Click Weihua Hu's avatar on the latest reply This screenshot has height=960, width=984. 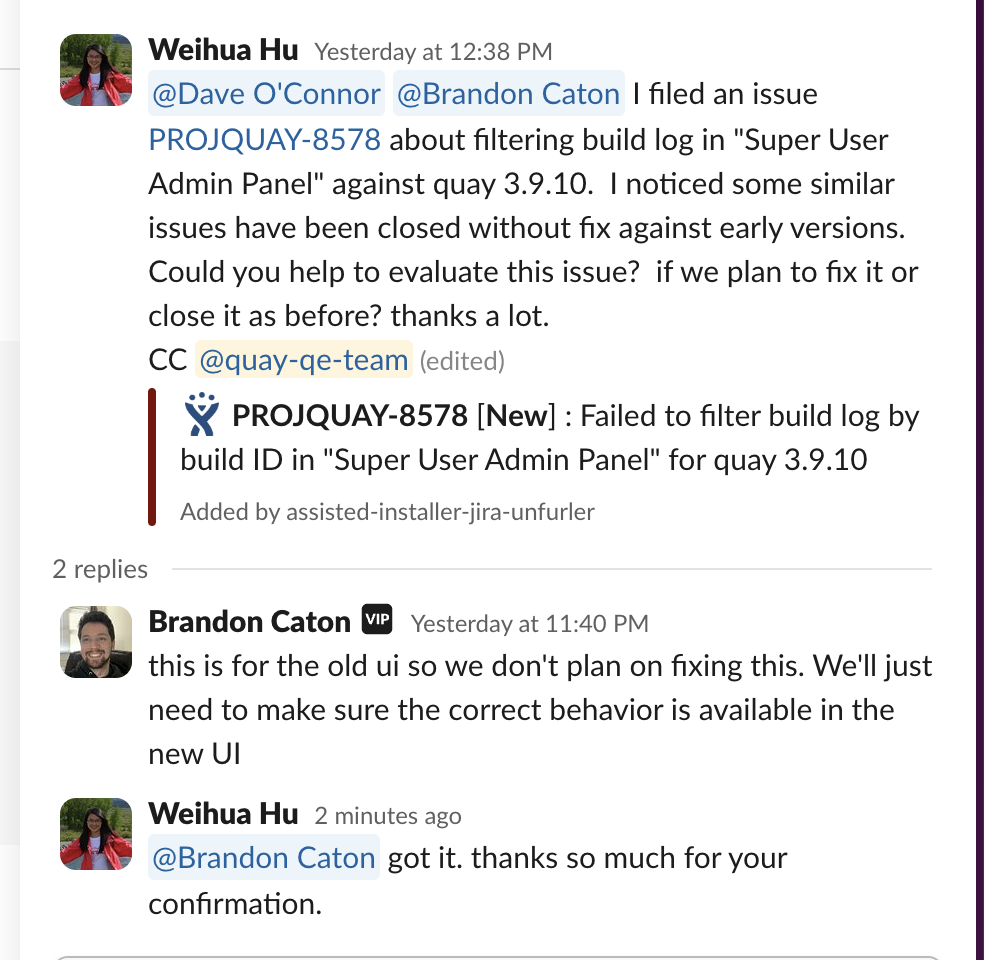[96, 834]
